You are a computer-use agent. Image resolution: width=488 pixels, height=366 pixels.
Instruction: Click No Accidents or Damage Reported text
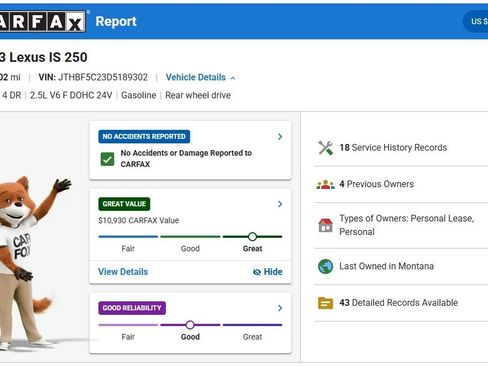pos(186,159)
